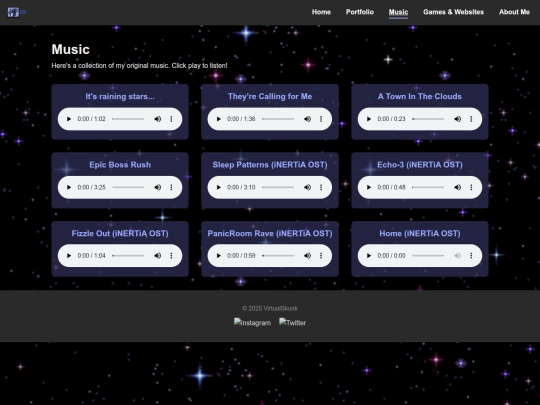Mute the "PanicRoom Rave" player volume
This screenshot has height=405, width=540.
click(x=308, y=256)
